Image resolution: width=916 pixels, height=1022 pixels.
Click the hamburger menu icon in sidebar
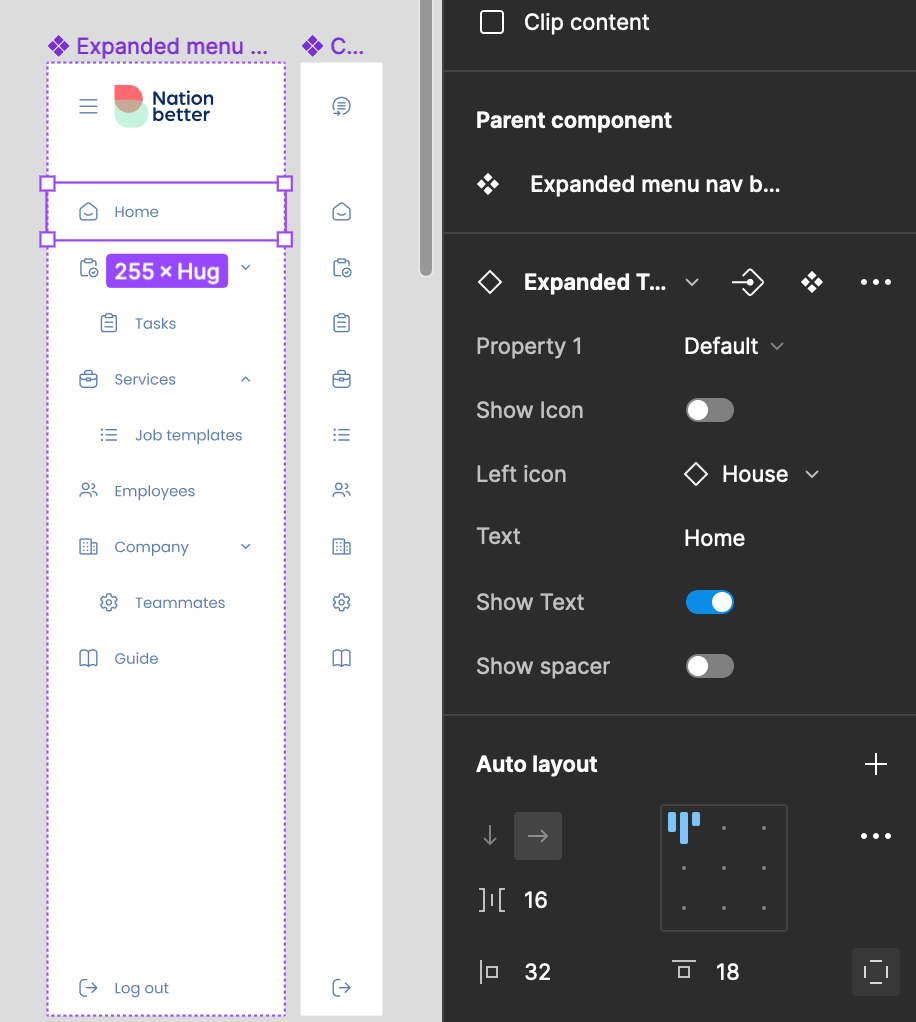89,106
